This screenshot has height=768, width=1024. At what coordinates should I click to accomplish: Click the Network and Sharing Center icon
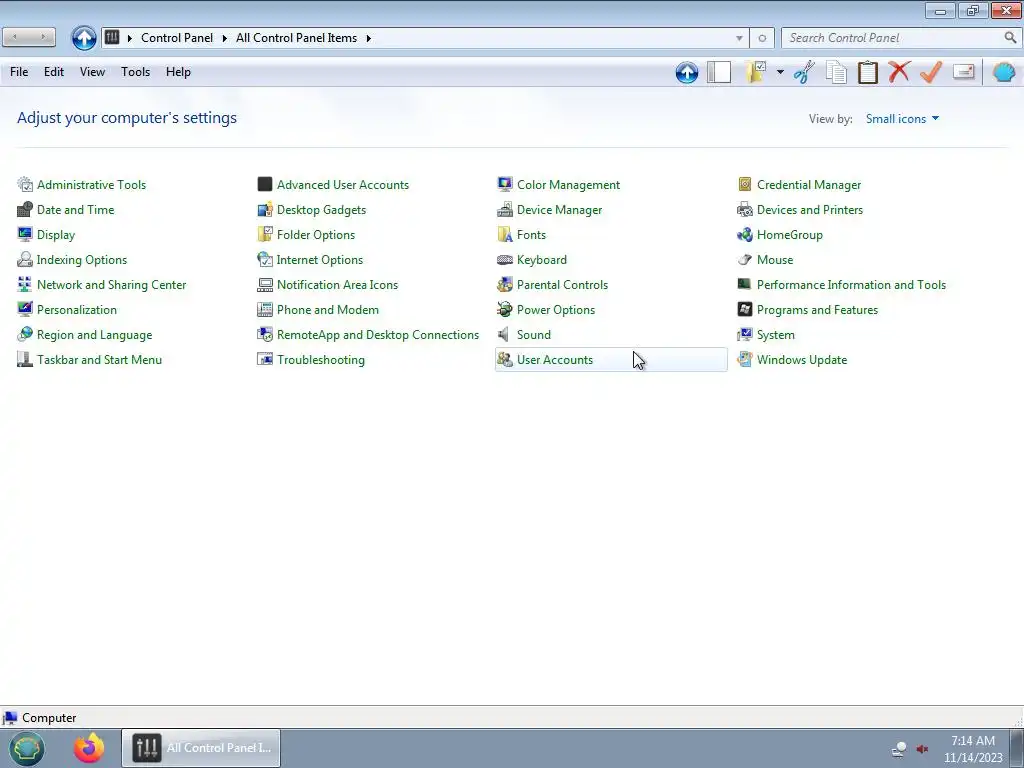click(x=25, y=285)
